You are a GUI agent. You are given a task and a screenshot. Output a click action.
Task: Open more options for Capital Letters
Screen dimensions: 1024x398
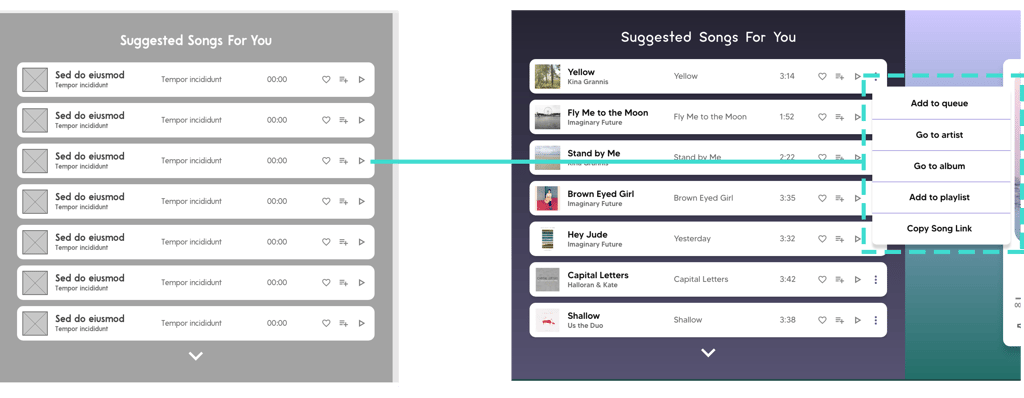tap(876, 280)
